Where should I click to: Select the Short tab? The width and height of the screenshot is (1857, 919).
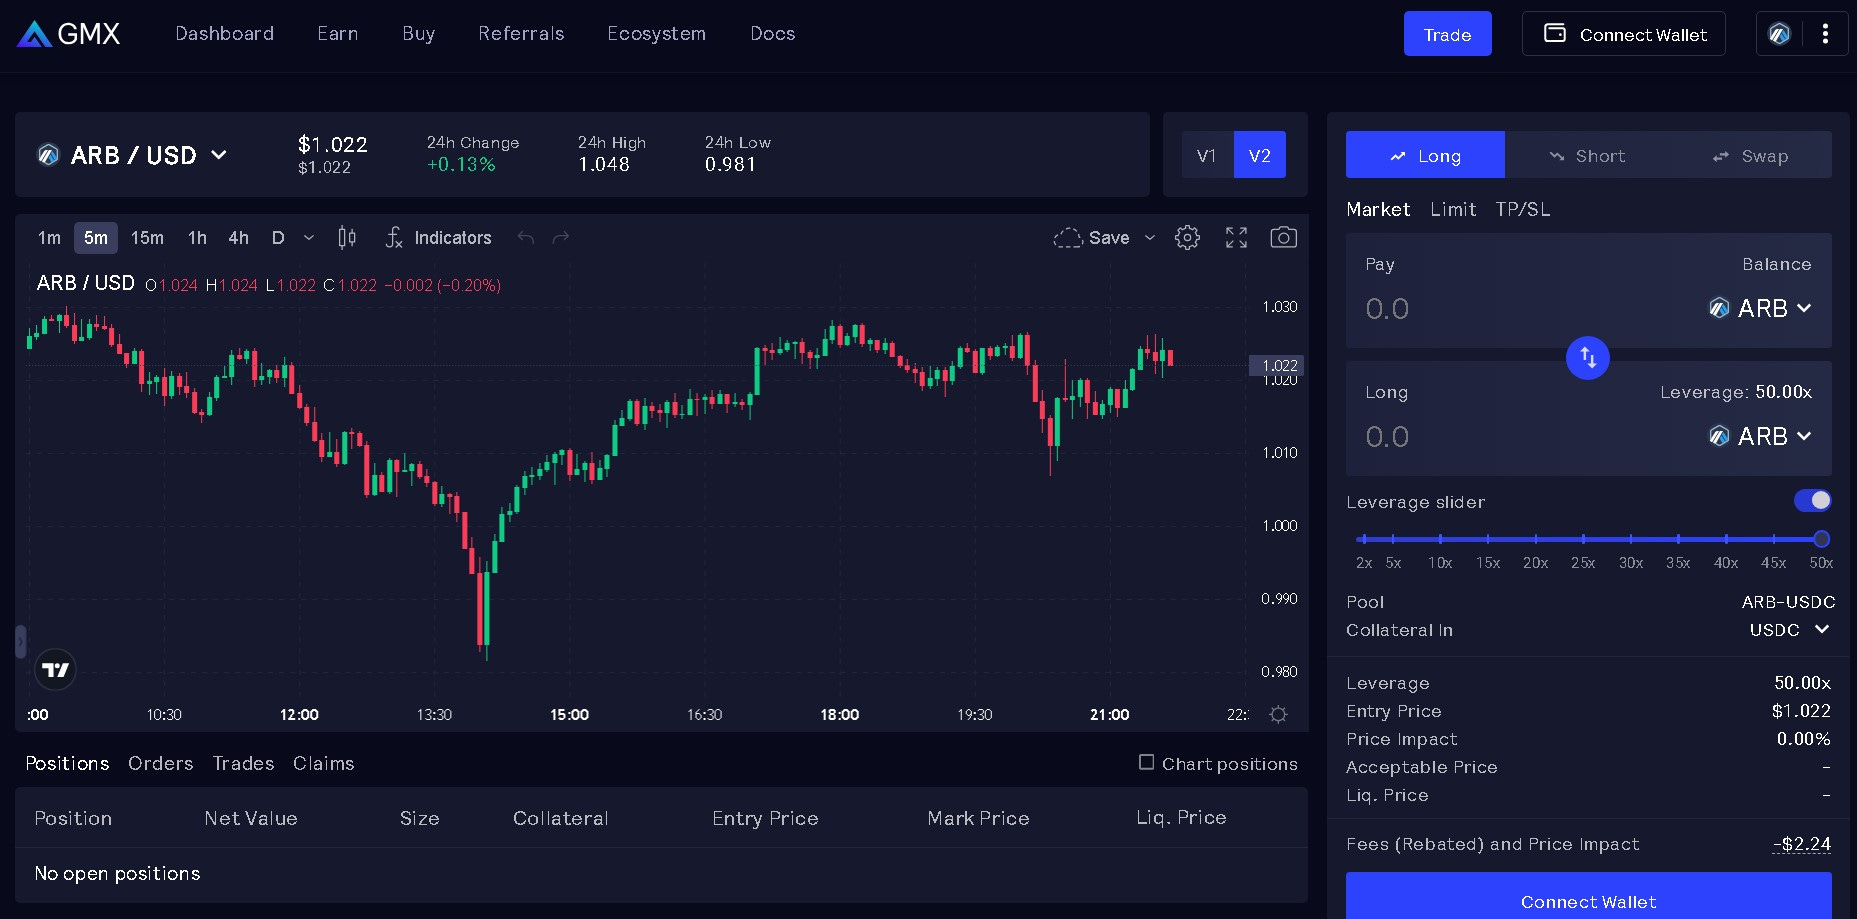[1587, 155]
